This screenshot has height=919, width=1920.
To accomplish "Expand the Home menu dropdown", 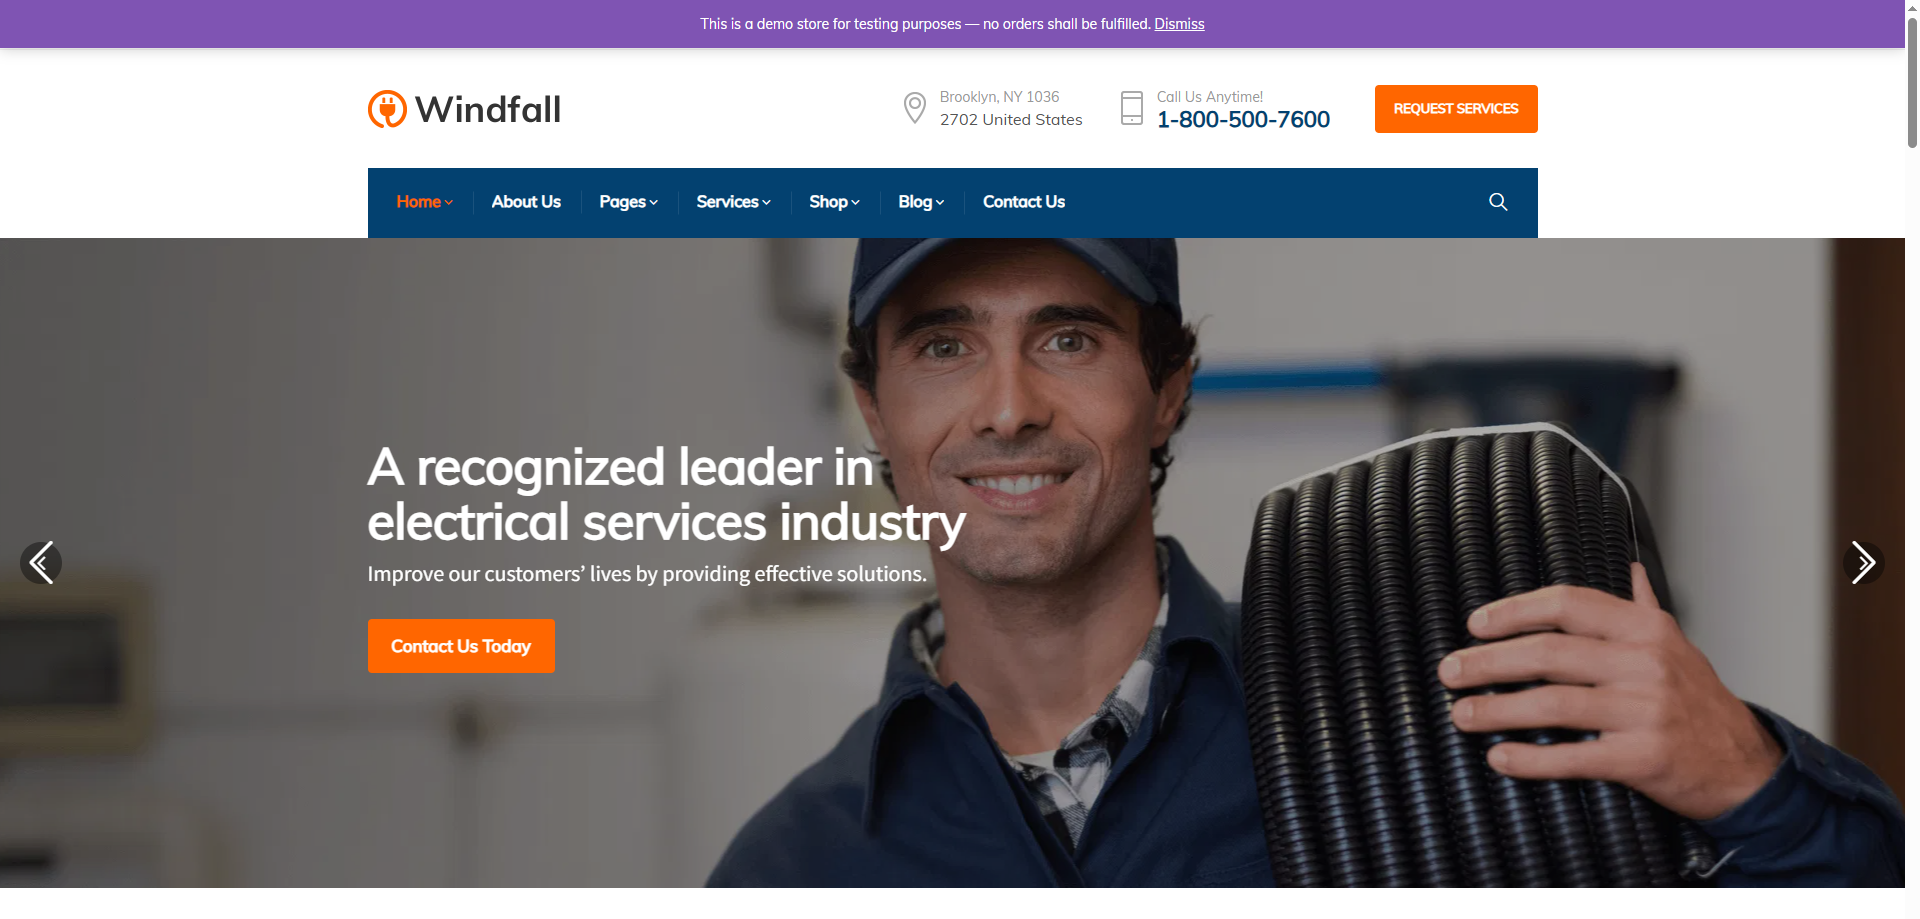I will [x=424, y=202].
